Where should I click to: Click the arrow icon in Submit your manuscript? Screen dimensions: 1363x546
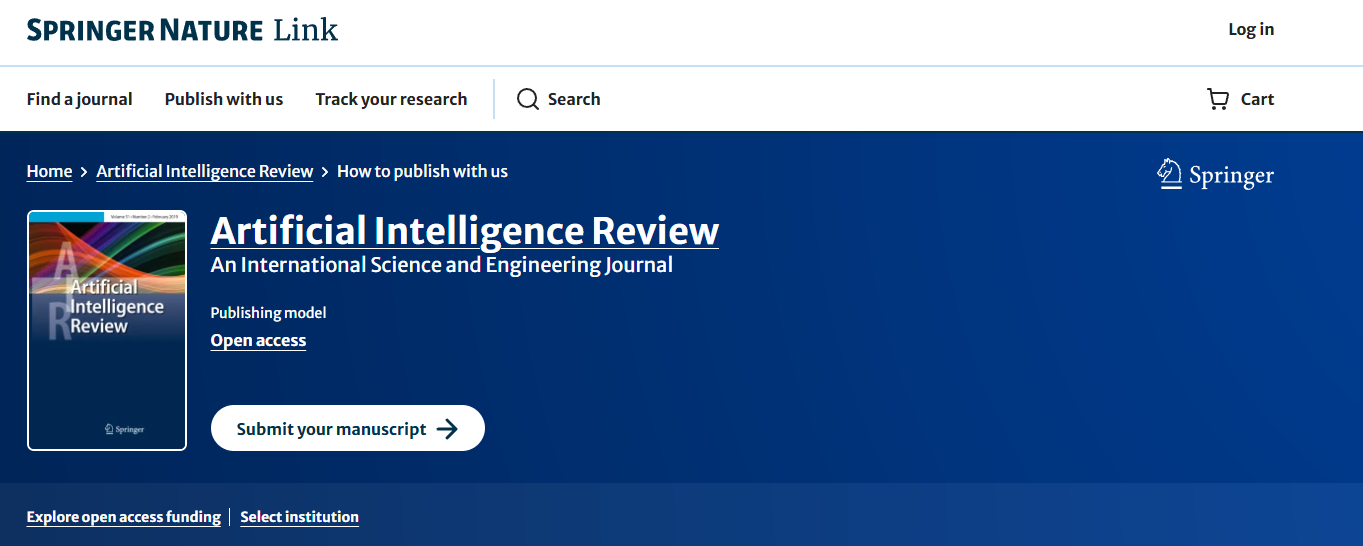click(x=447, y=429)
